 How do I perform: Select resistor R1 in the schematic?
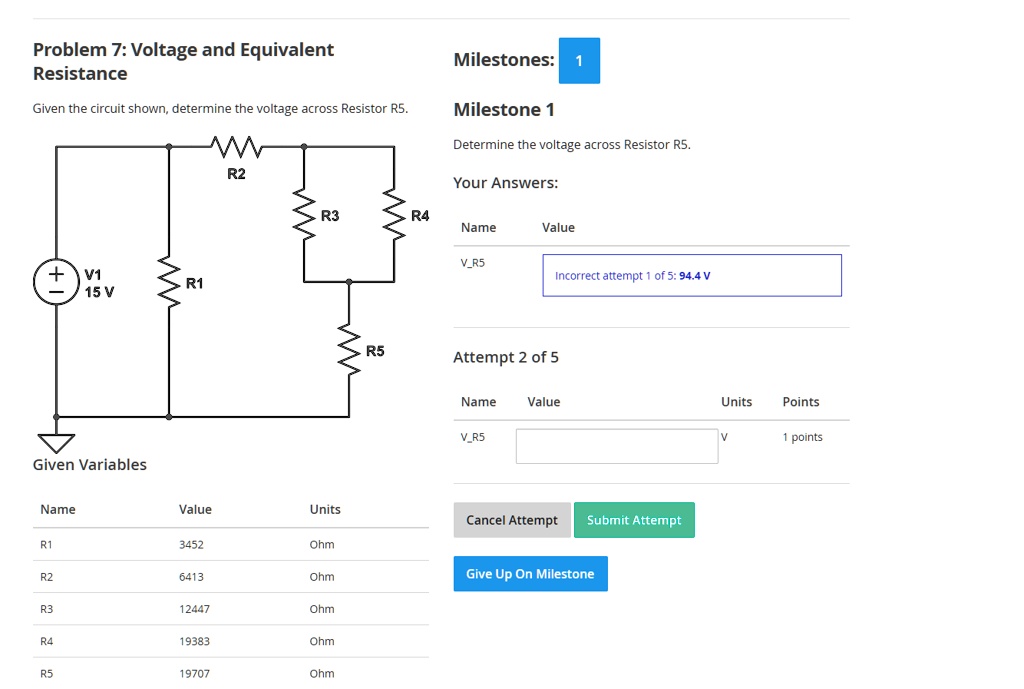pyautogui.click(x=169, y=282)
